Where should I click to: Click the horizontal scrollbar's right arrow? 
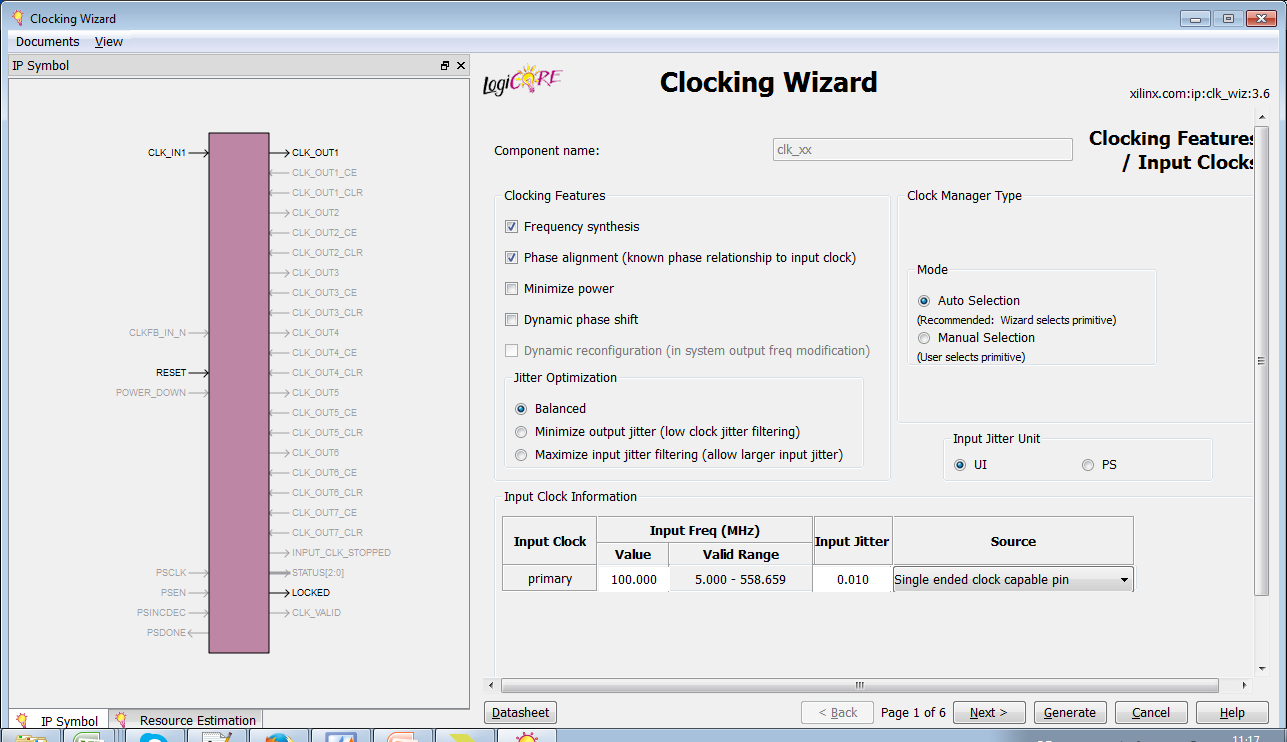point(1244,686)
